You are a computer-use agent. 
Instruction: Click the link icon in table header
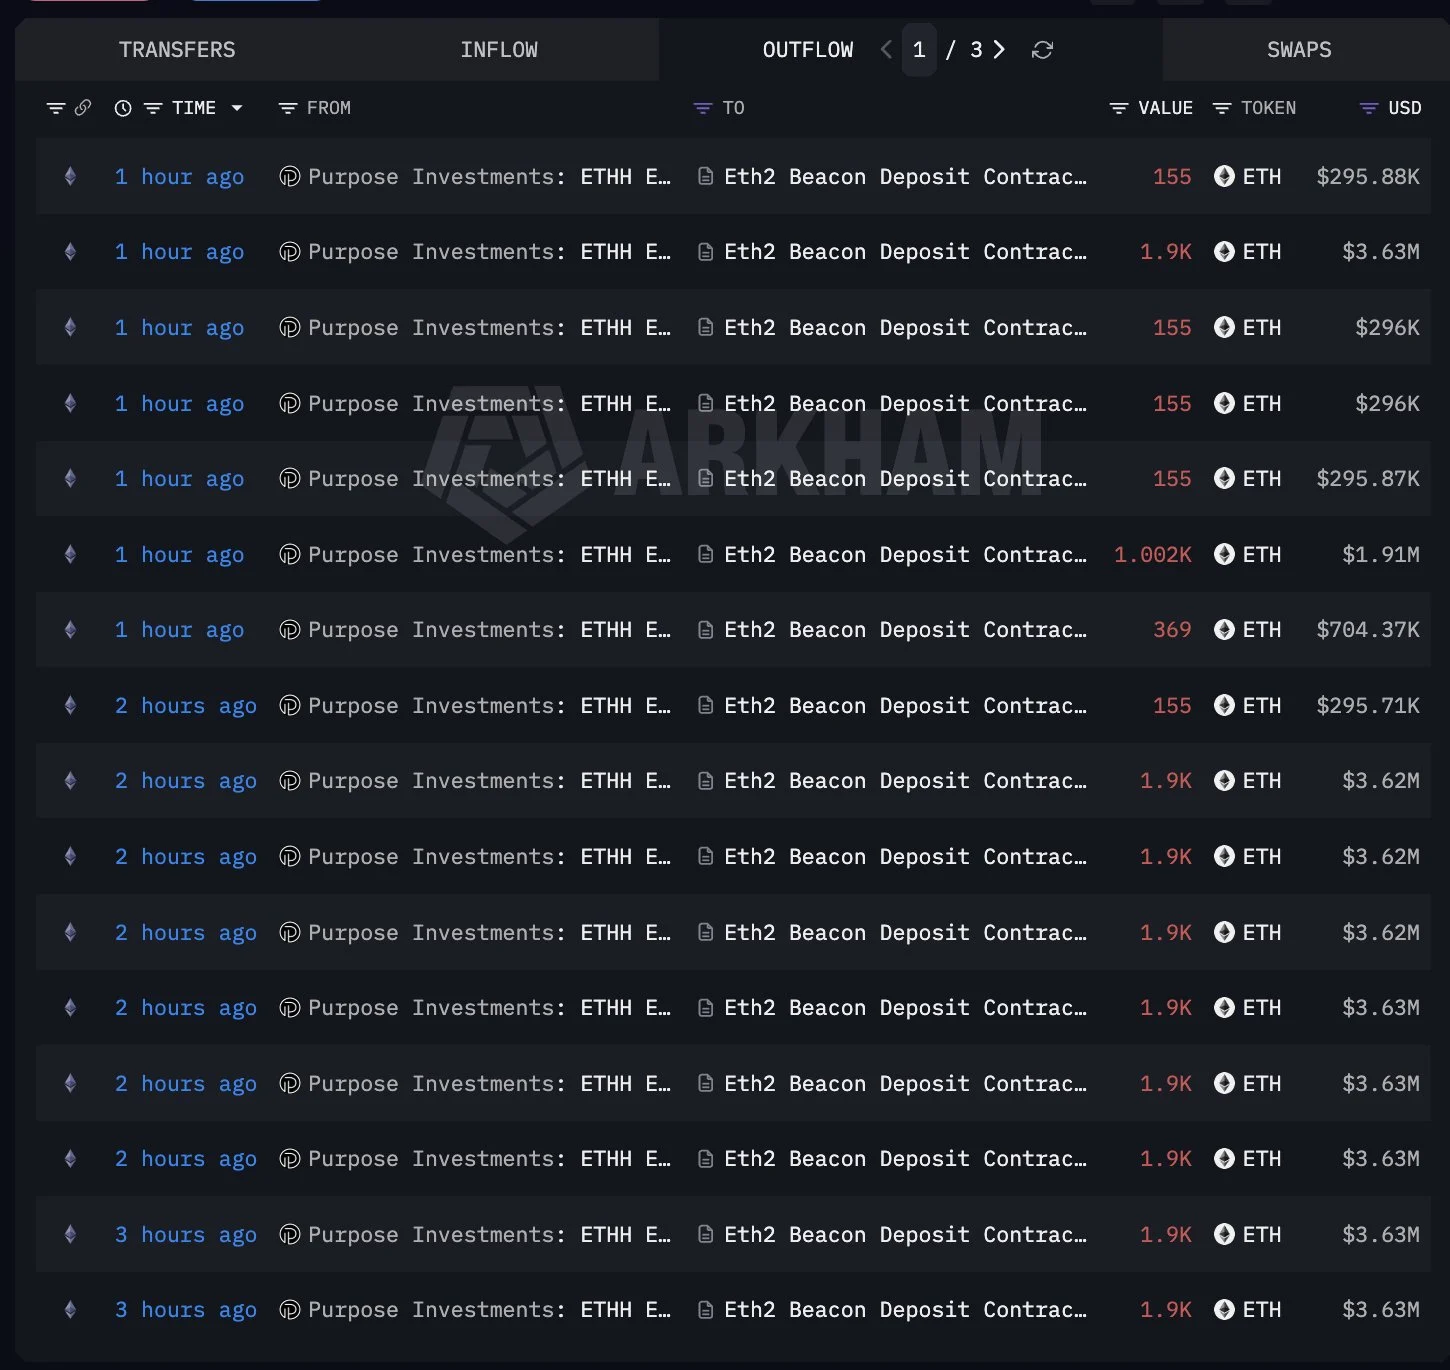(83, 108)
